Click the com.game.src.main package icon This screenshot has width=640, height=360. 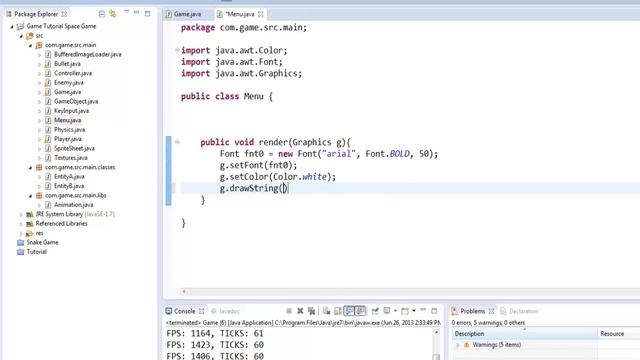coord(39,45)
